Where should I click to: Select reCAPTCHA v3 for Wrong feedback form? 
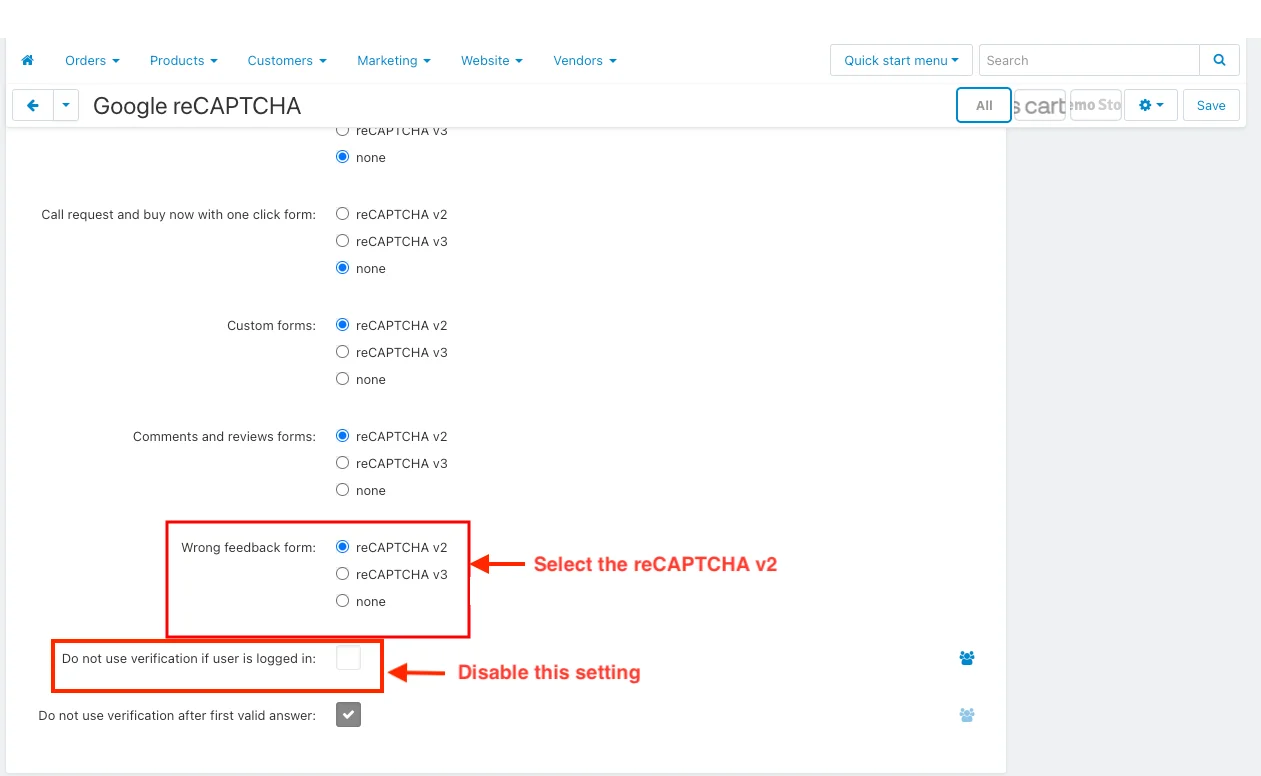tap(343, 574)
